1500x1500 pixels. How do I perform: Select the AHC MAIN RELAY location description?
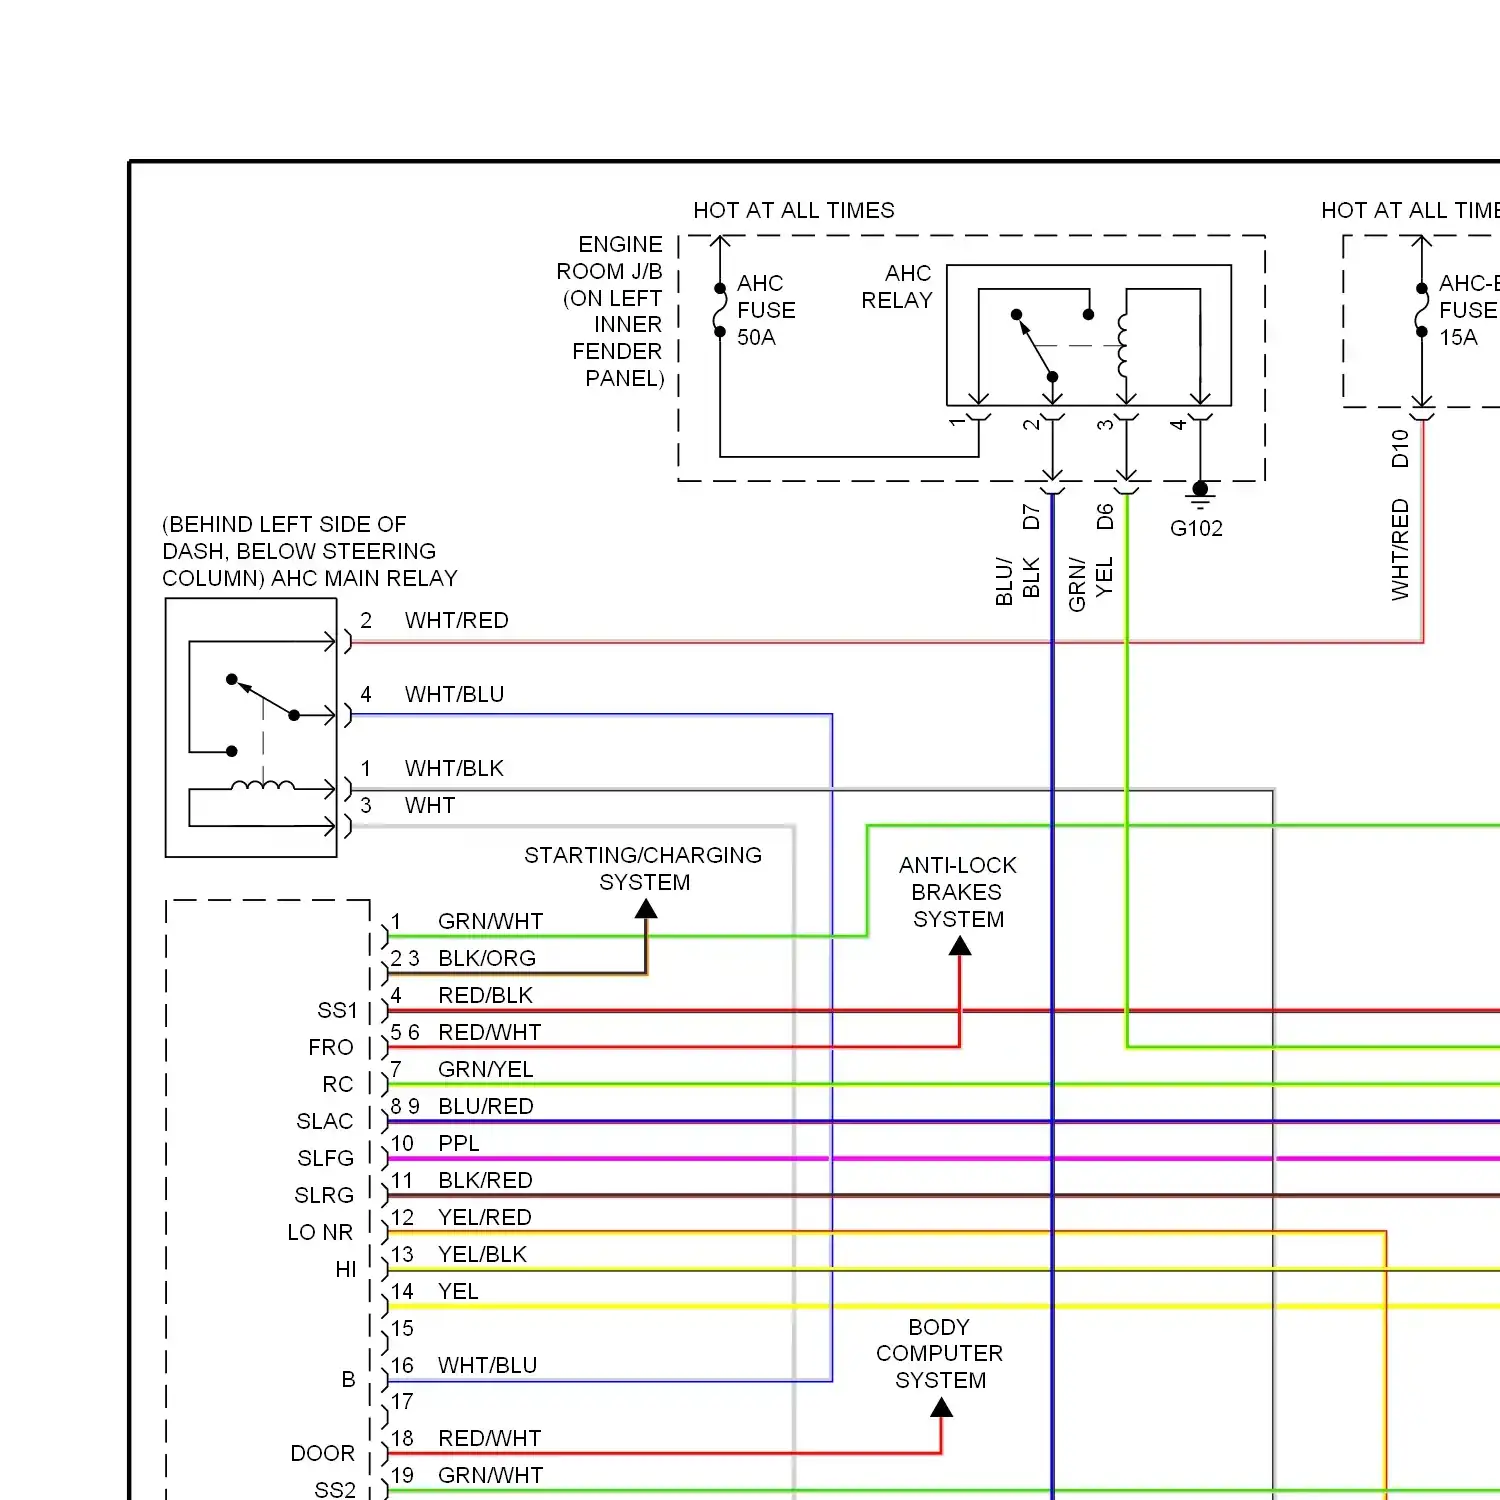click(310, 551)
